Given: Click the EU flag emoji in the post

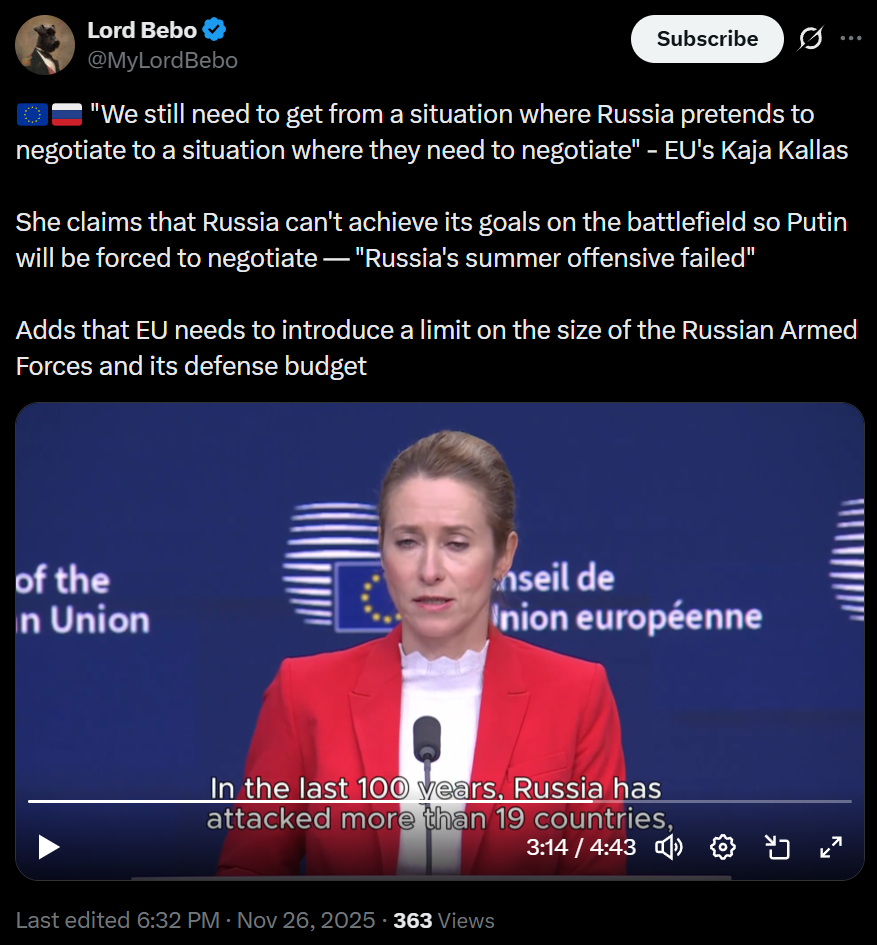Looking at the screenshot, I should pyautogui.click(x=32, y=115).
